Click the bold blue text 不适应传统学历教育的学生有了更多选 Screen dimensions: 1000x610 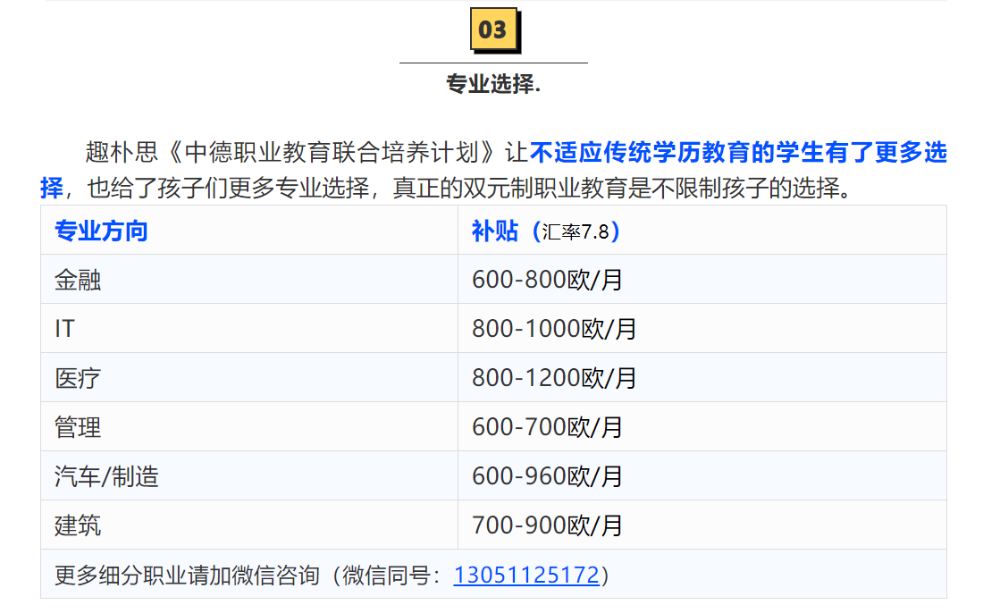pyautogui.click(x=738, y=152)
